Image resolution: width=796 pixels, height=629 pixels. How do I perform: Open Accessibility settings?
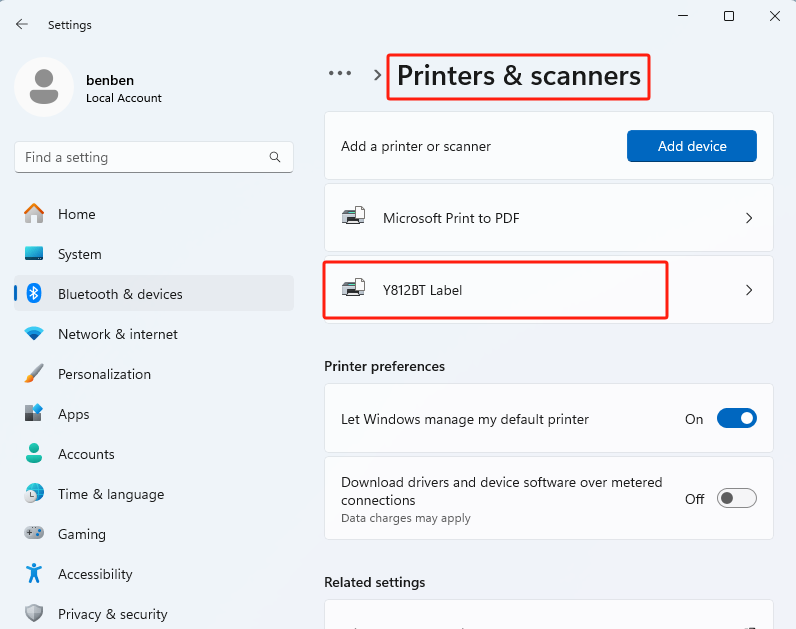point(154,573)
